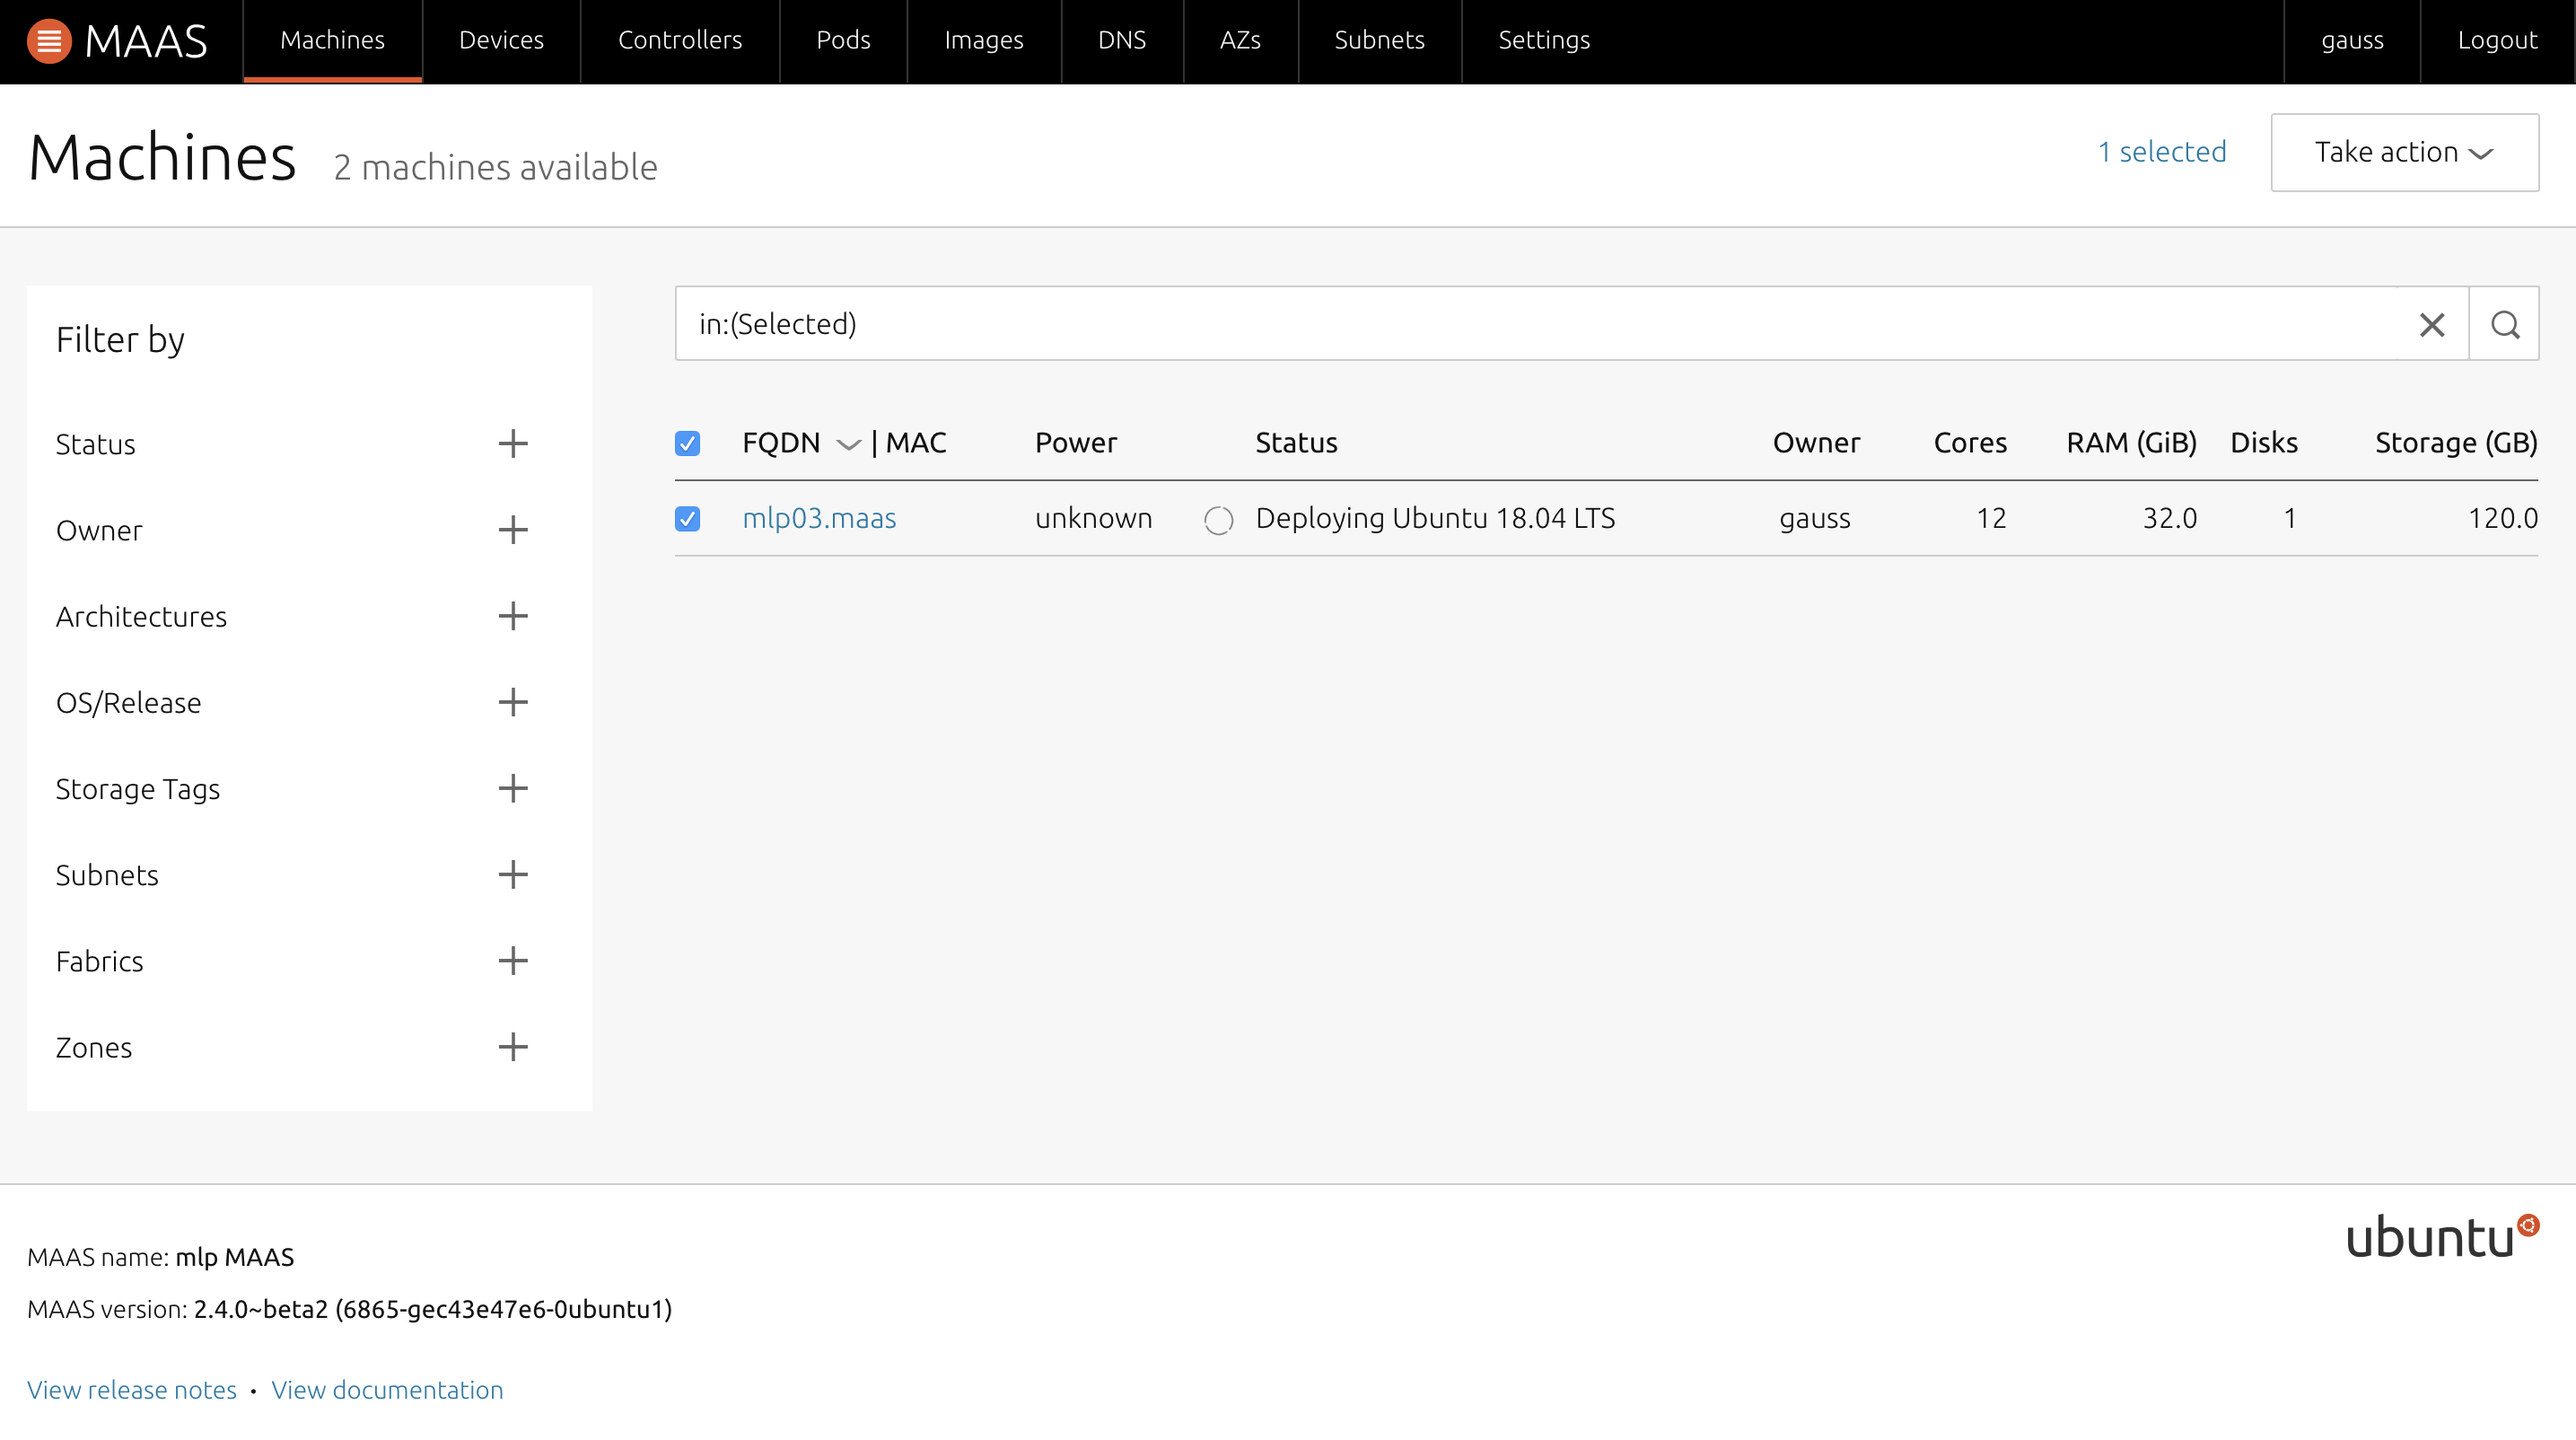Open the Subnets navigation tab

coord(1378,40)
